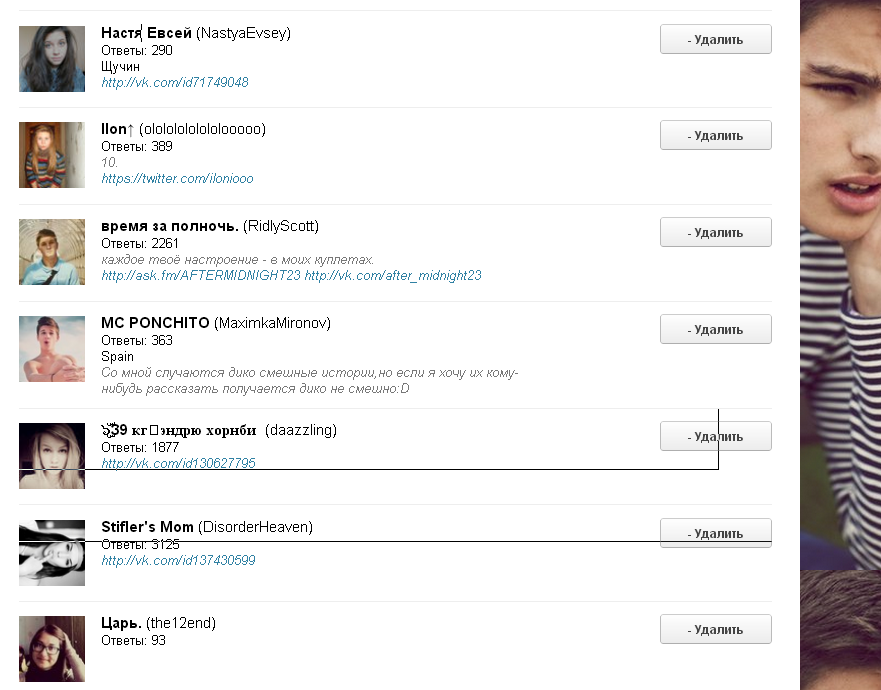Open link vk.com/id130627795

[178, 463]
